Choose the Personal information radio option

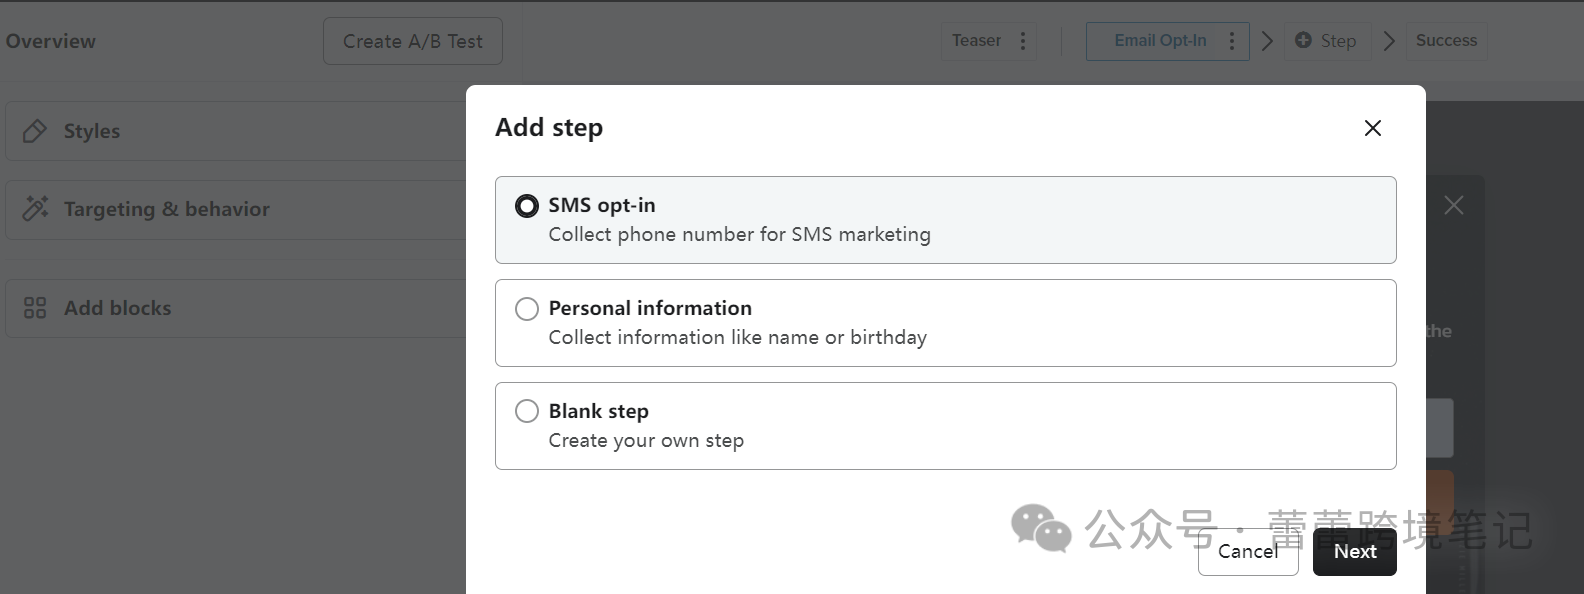click(x=527, y=309)
